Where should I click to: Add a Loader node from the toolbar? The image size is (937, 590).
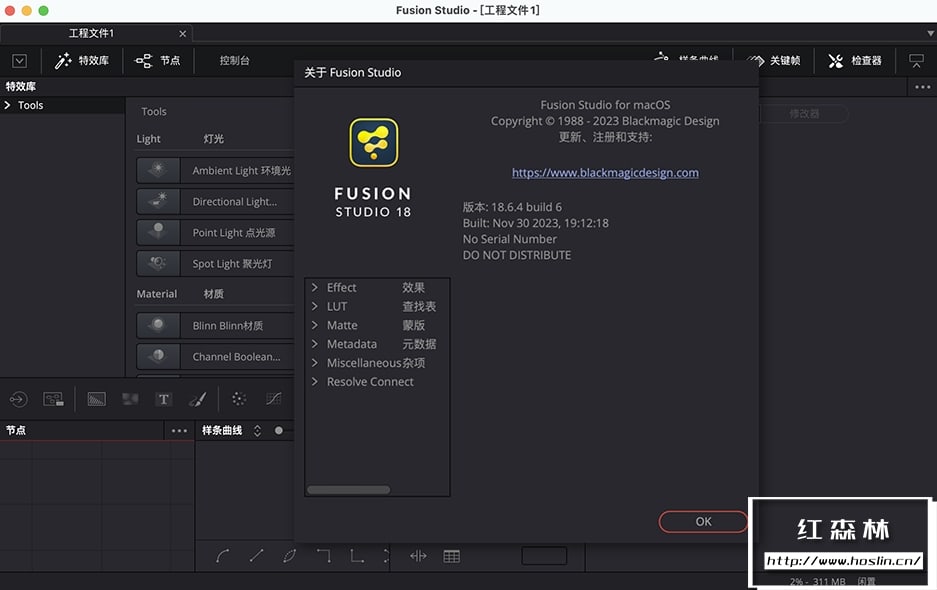point(19,399)
